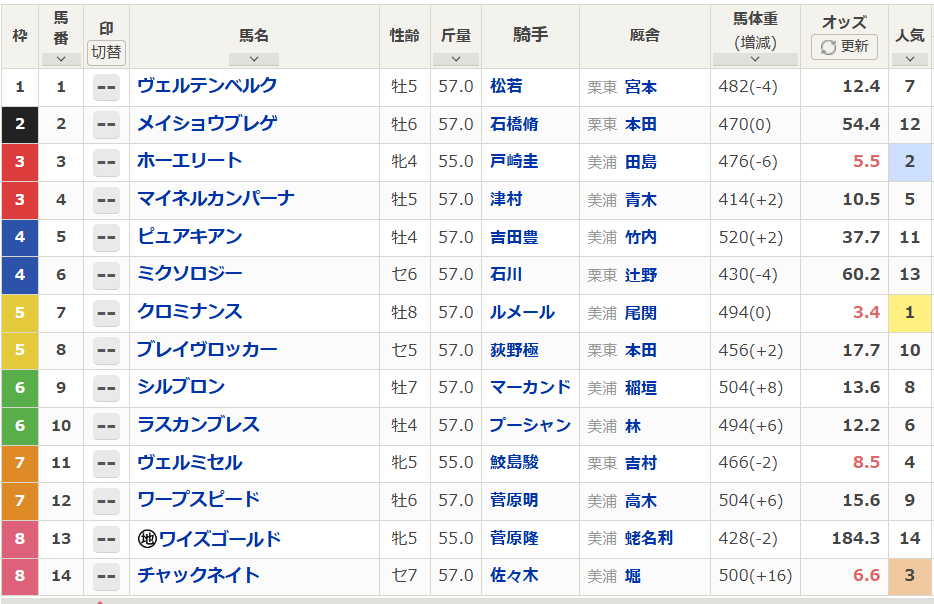
Task: Open the 馬名 column sort dropdown
Action: 253,58
